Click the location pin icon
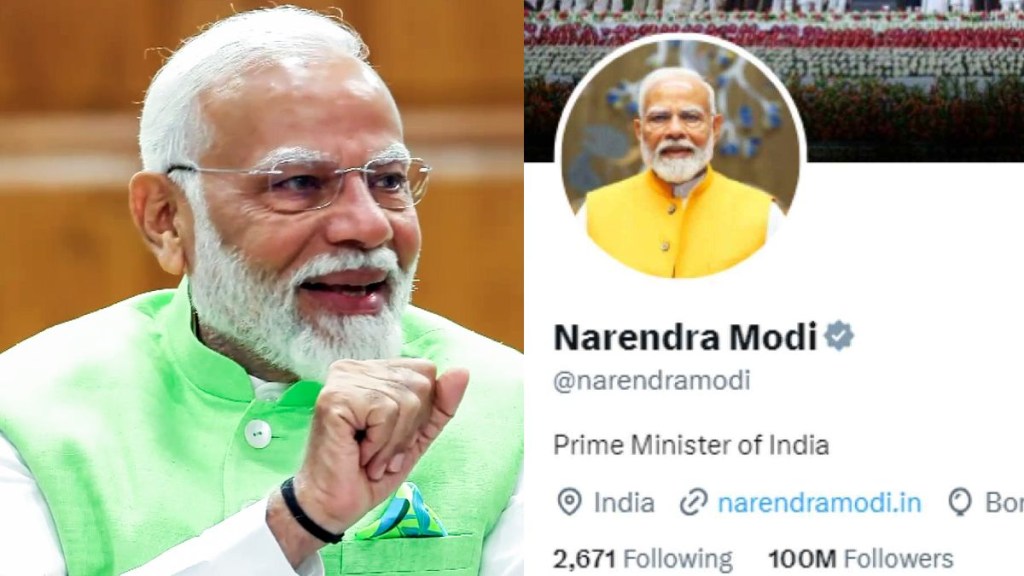The width and height of the screenshot is (1024, 576). [569, 502]
